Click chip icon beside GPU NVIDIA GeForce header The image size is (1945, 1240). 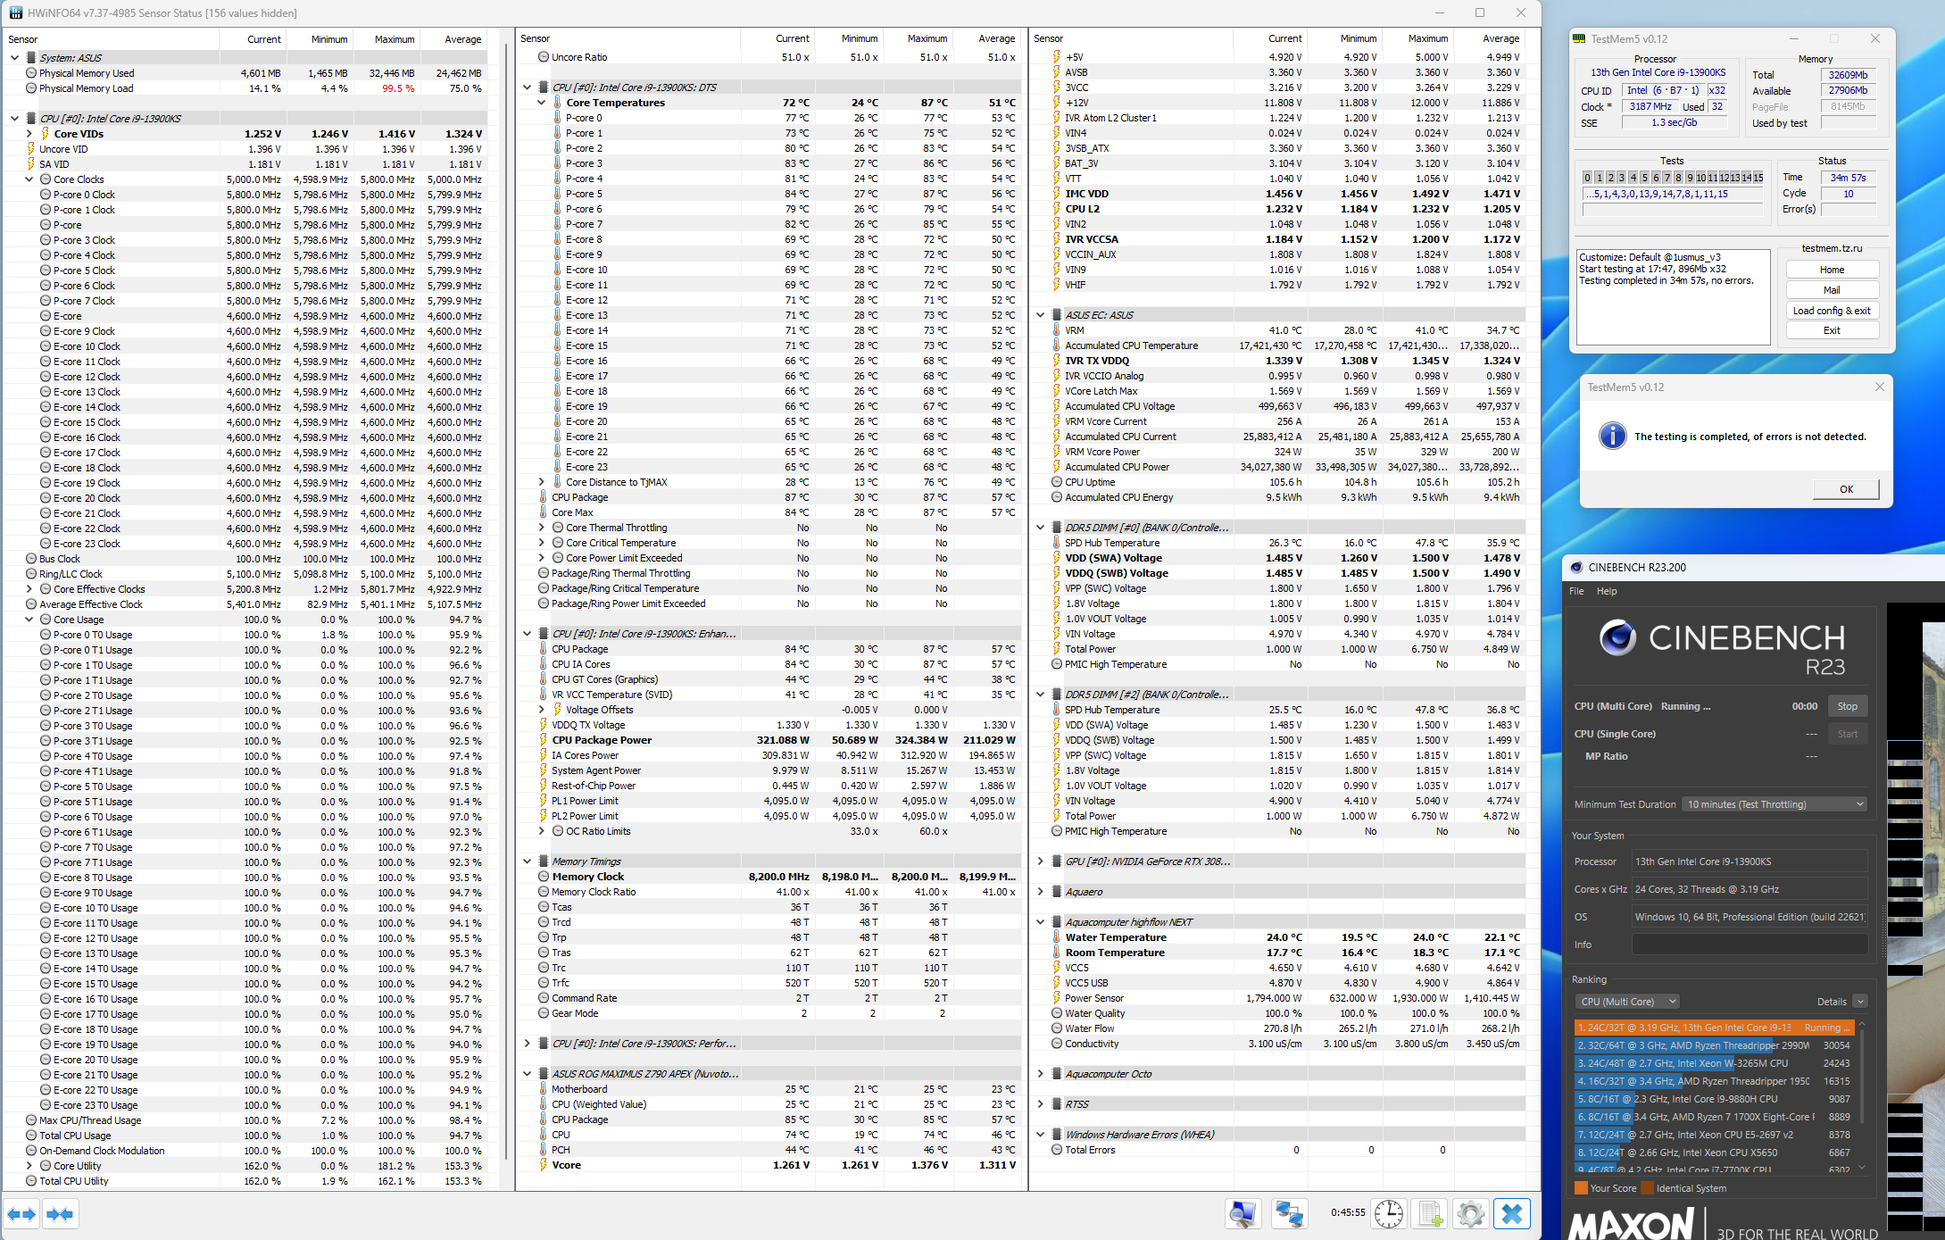(x=1057, y=862)
